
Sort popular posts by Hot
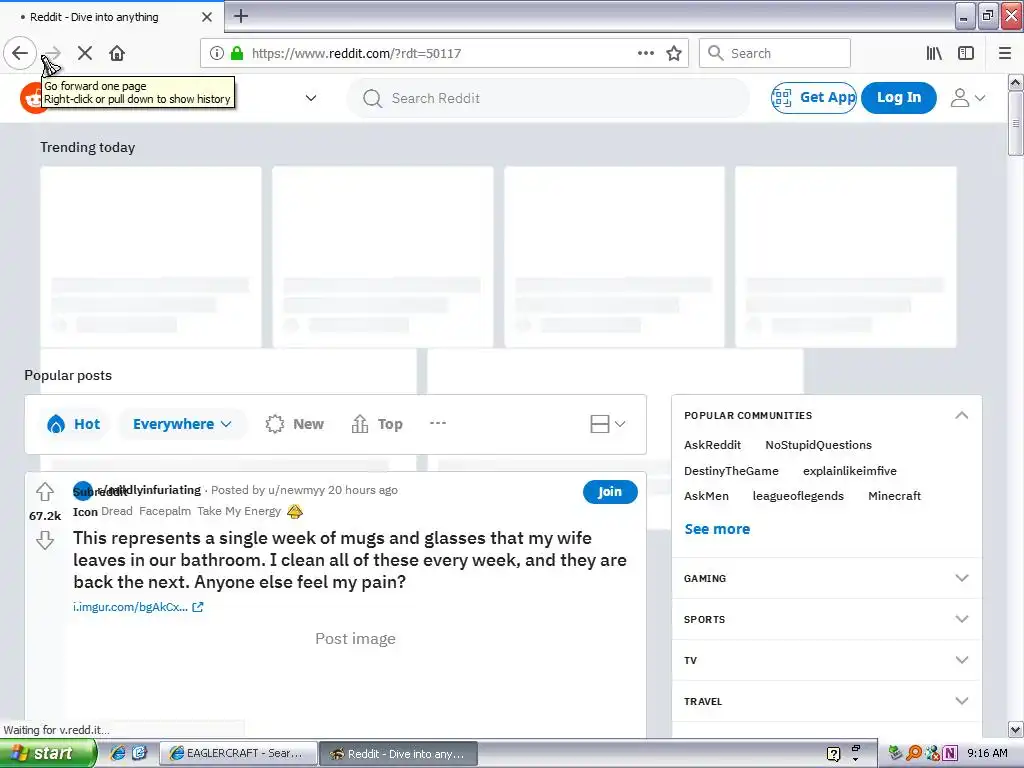(x=74, y=424)
